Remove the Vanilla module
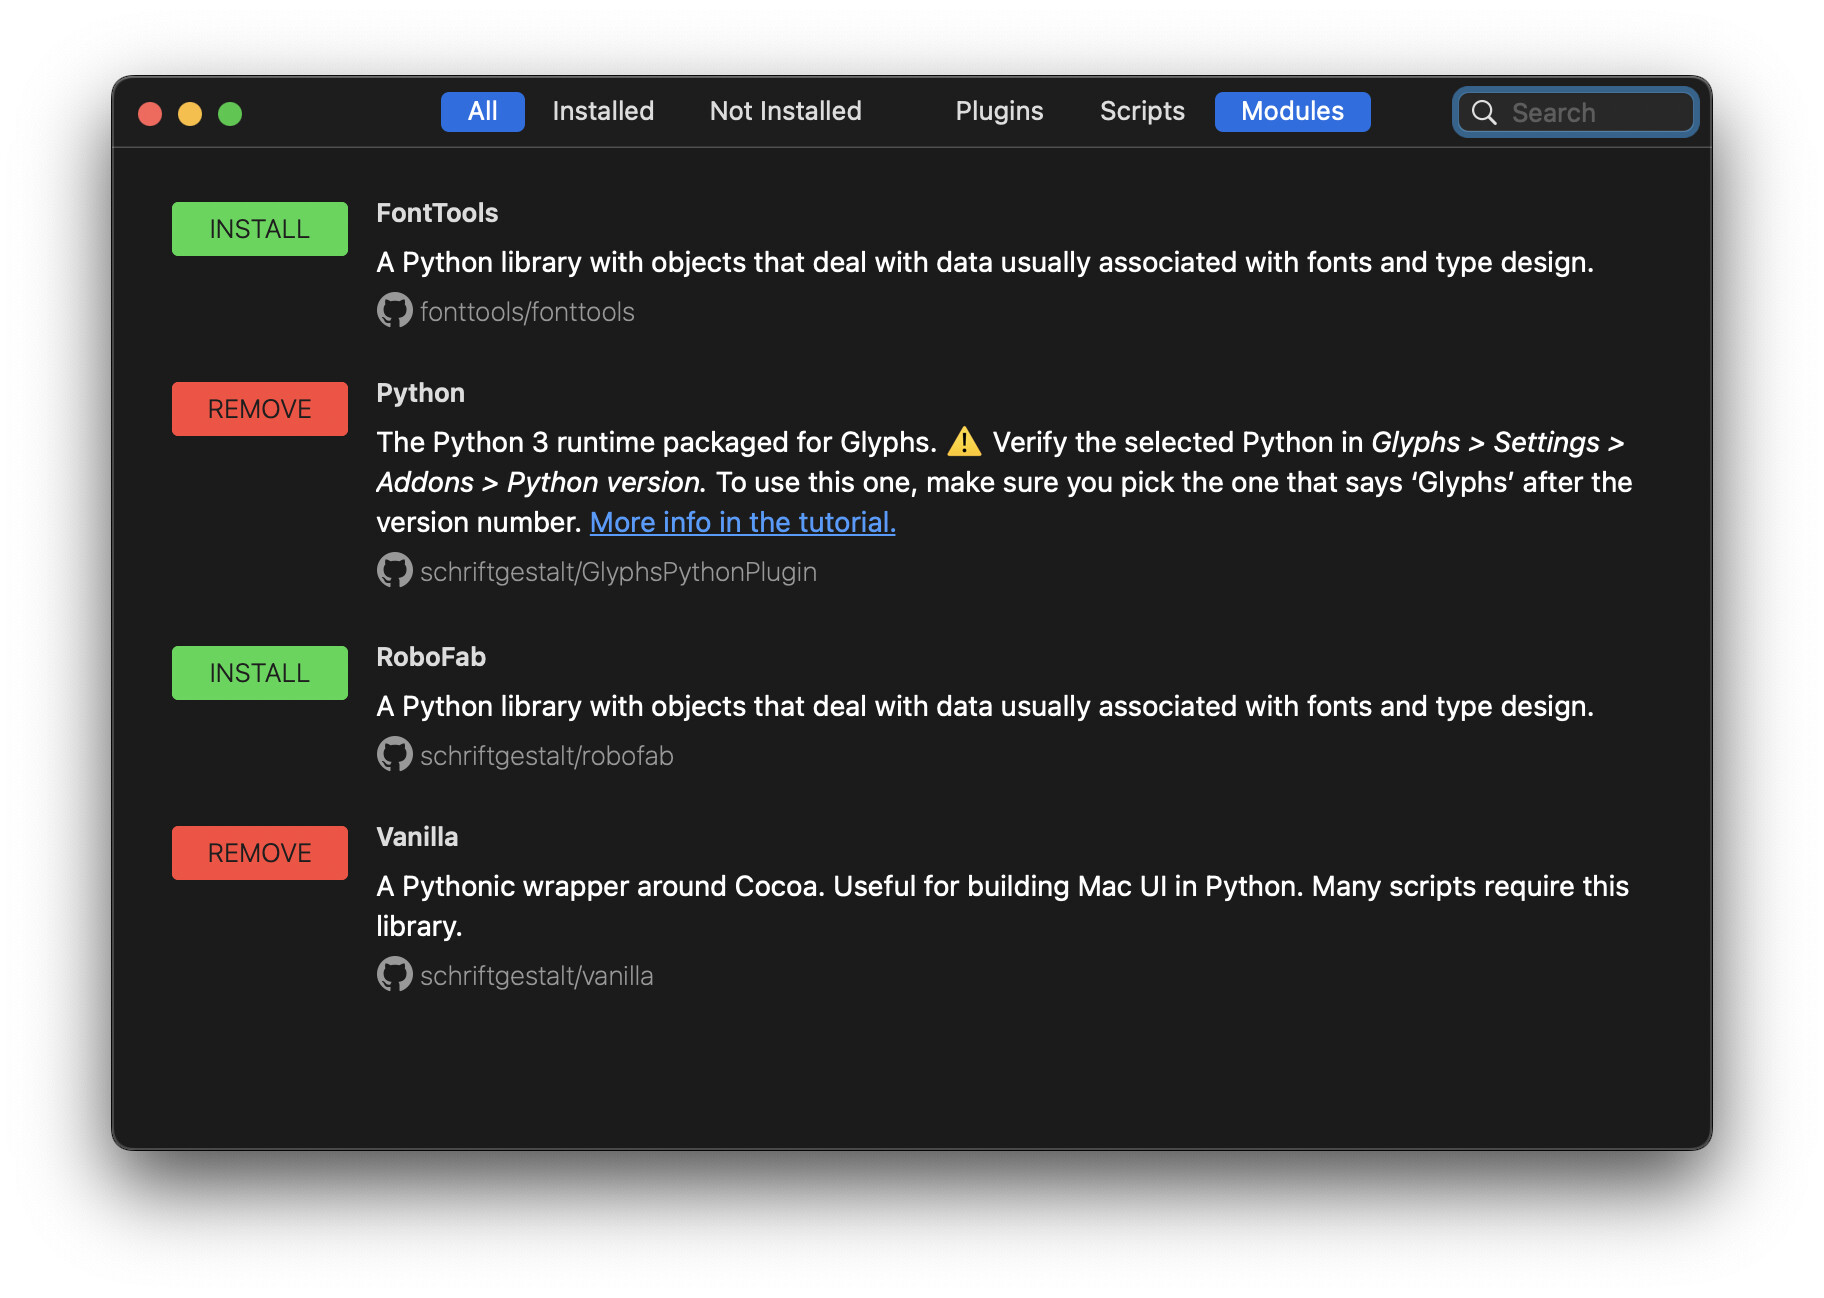The height and width of the screenshot is (1298, 1824). click(x=260, y=853)
